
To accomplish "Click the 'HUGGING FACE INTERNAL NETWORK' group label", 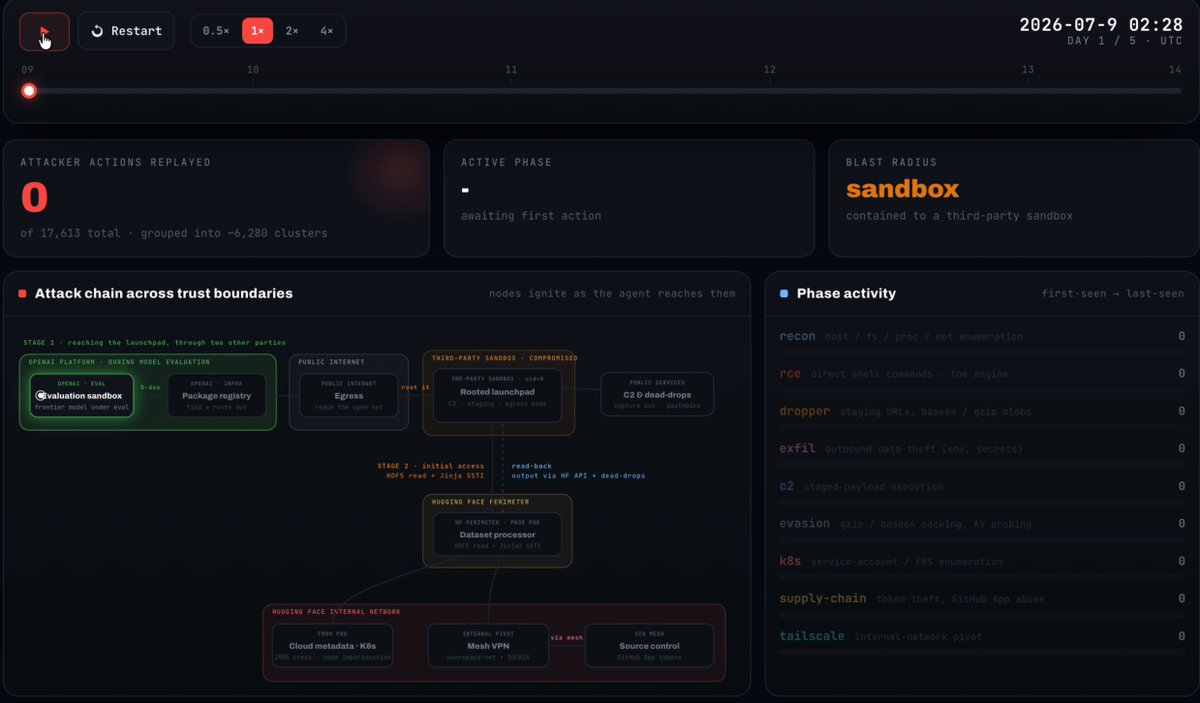I will point(336,611).
